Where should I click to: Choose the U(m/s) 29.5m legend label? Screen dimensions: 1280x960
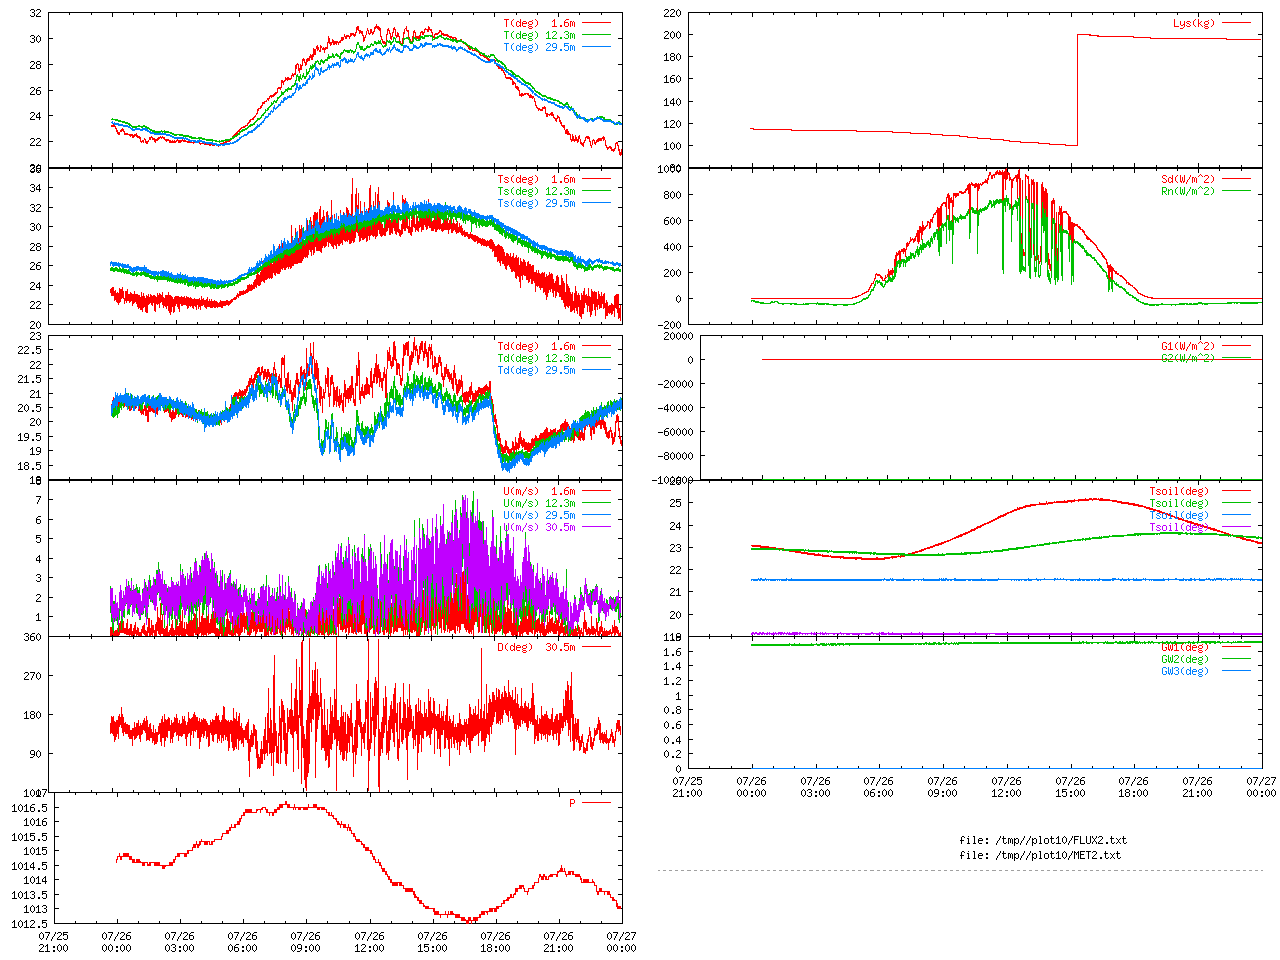coord(540,516)
